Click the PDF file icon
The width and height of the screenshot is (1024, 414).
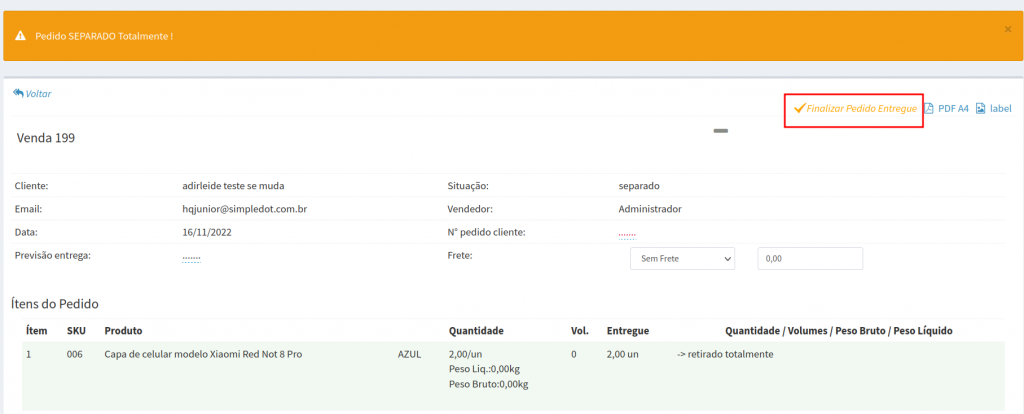(x=929, y=108)
